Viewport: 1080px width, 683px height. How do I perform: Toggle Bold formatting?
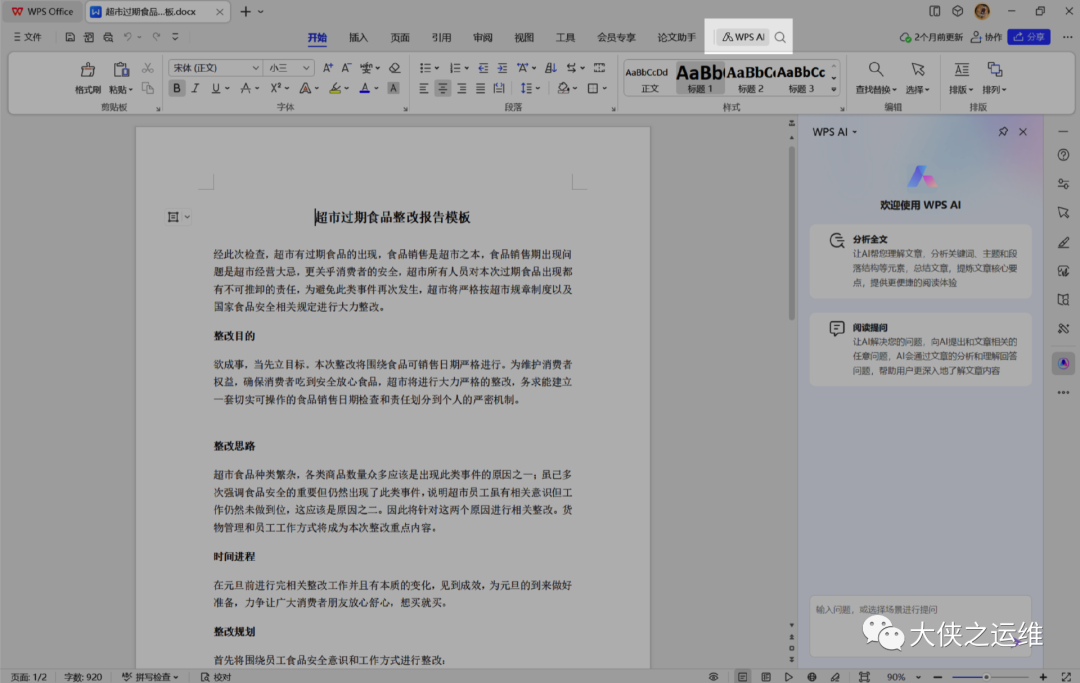[x=177, y=88]
